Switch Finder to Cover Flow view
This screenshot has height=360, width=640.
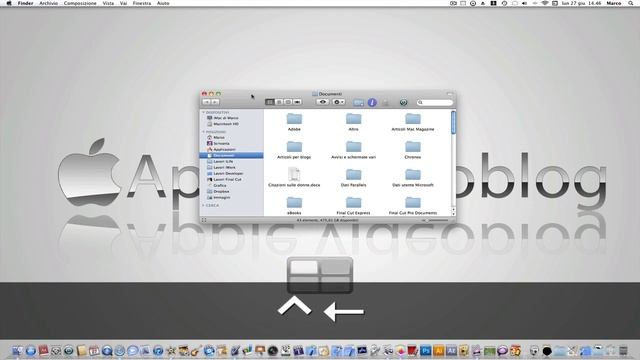[x=297, y=102]
